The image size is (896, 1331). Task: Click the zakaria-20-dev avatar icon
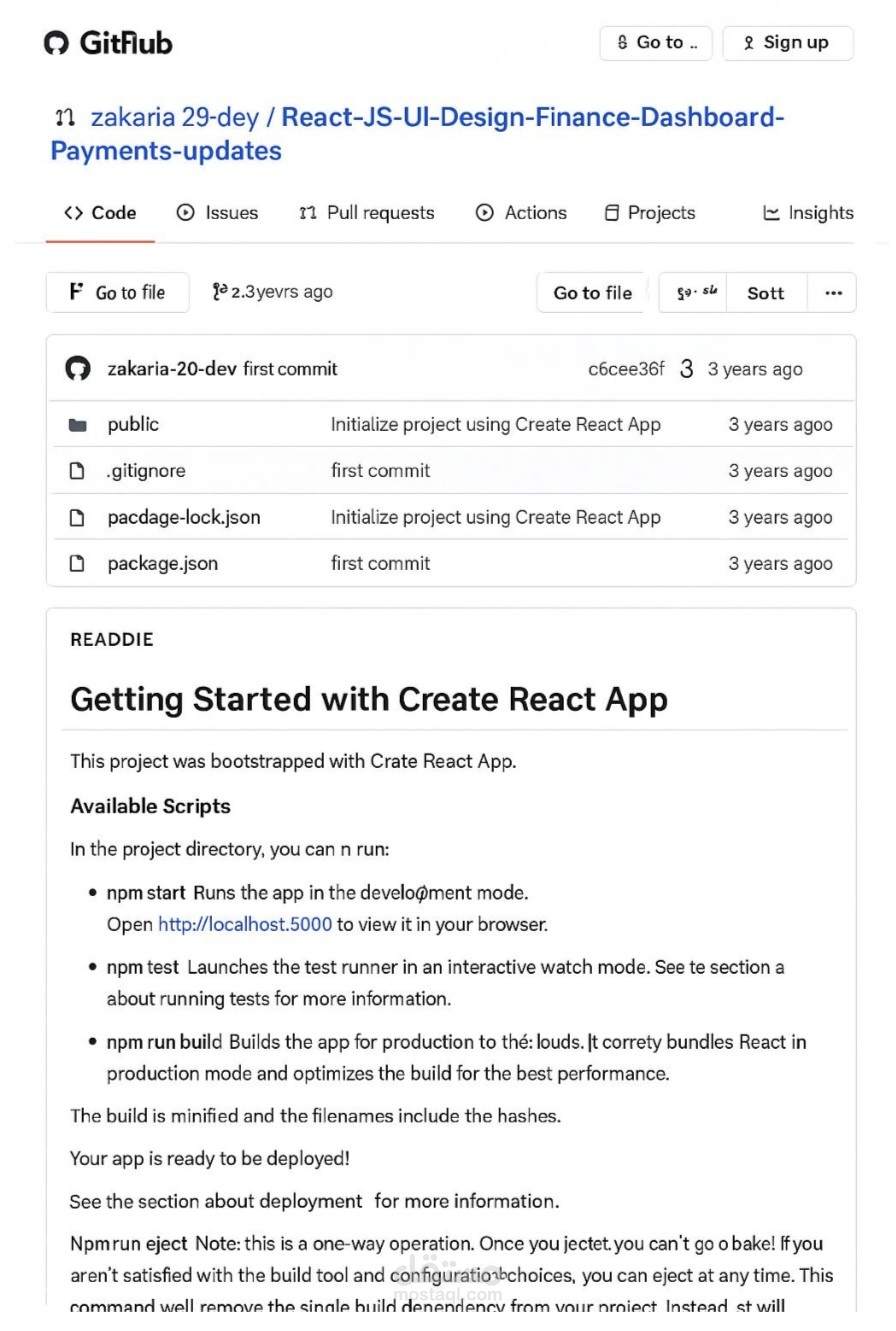coord(78,369)
